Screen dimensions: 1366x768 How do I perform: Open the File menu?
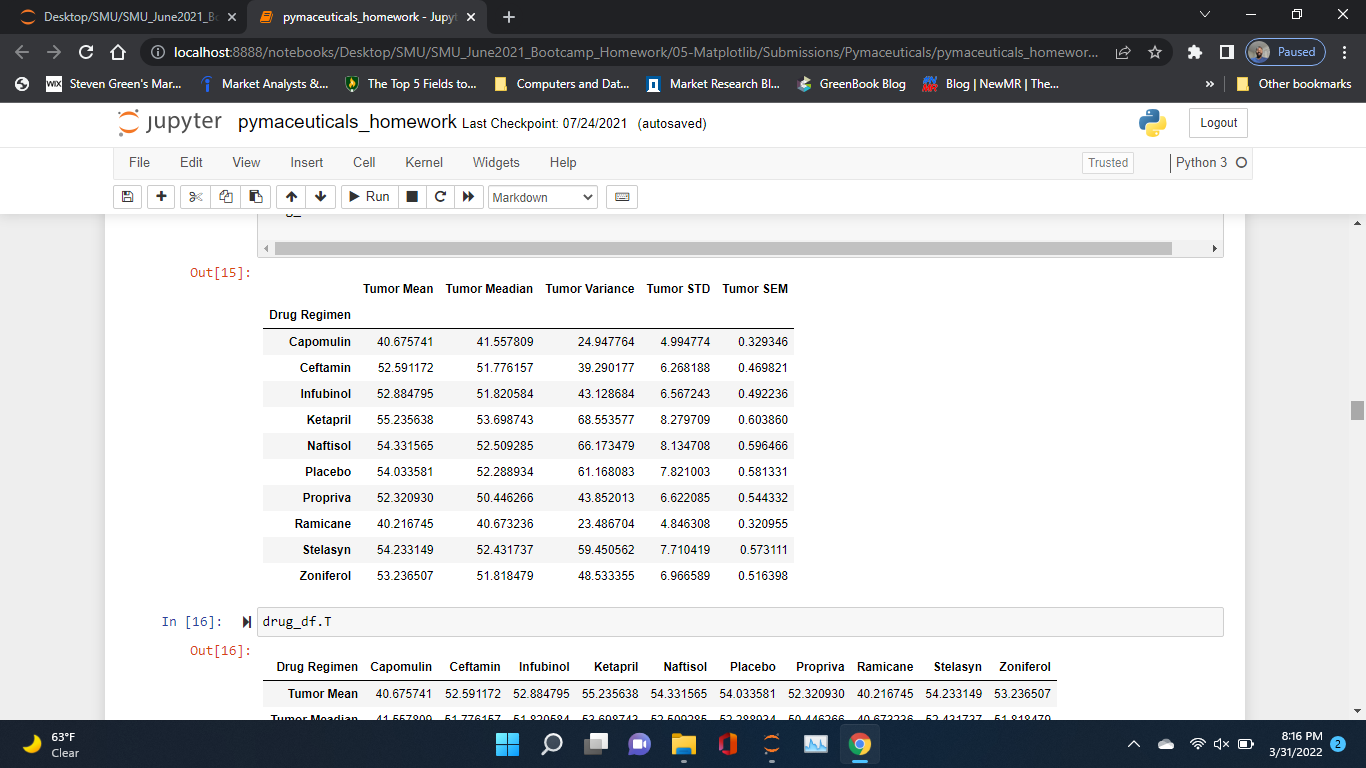click(139, 162)
